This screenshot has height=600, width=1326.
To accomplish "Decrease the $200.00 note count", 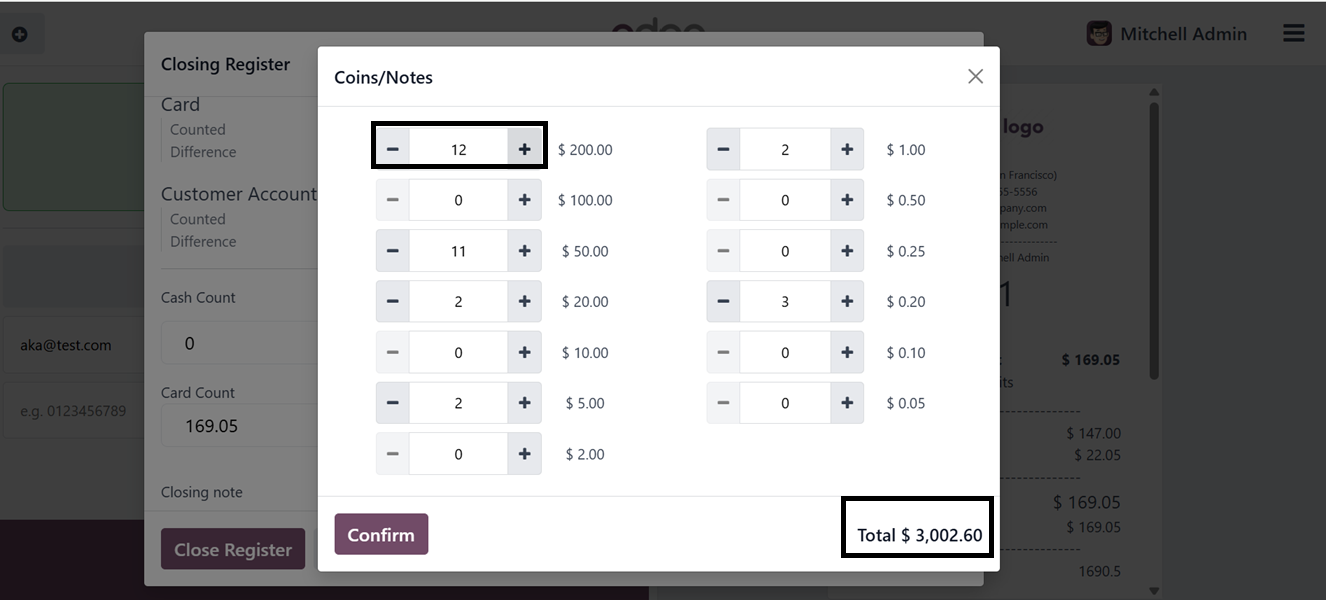I will [x=393, y=150].
